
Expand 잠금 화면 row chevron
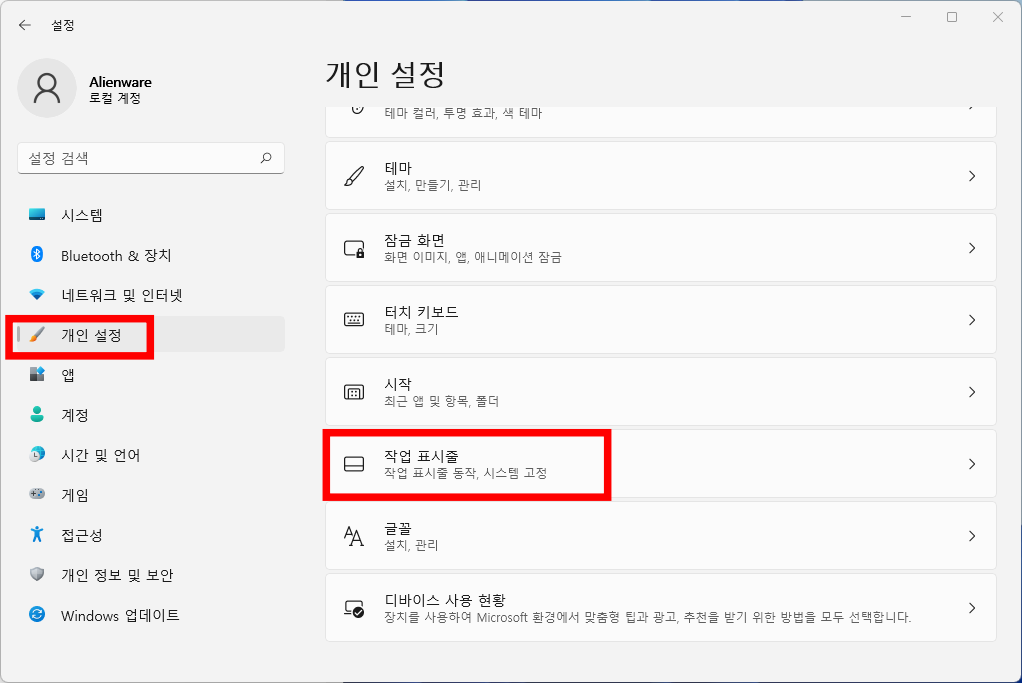click(972, 248)
